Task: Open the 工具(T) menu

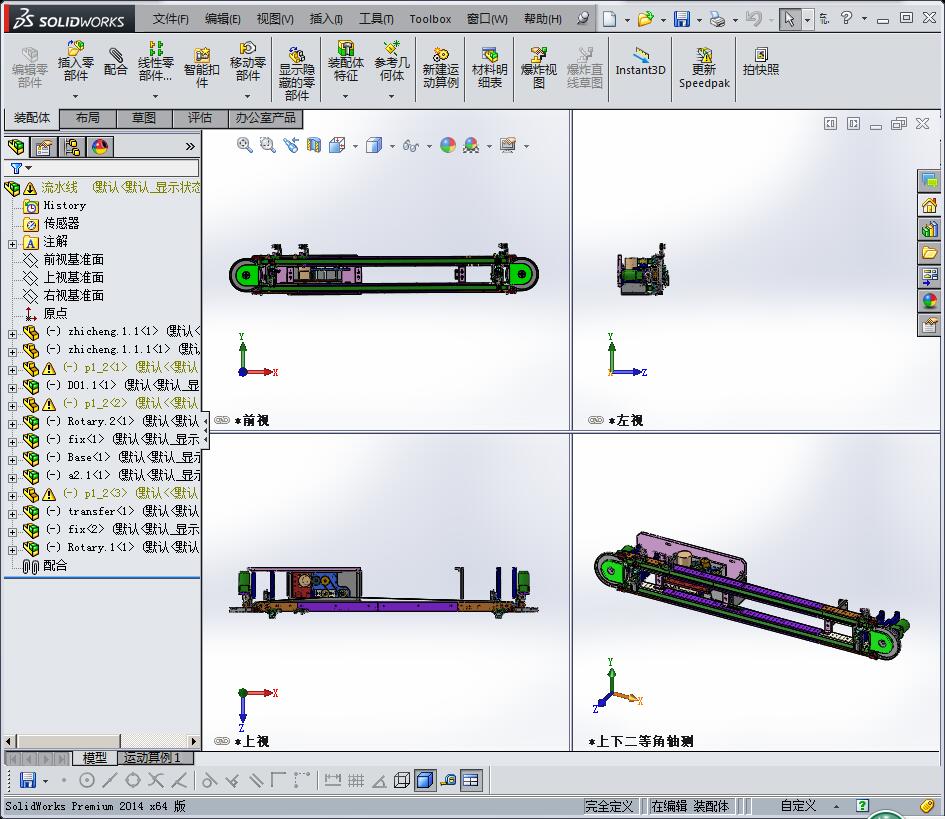Action: point(376,18)
